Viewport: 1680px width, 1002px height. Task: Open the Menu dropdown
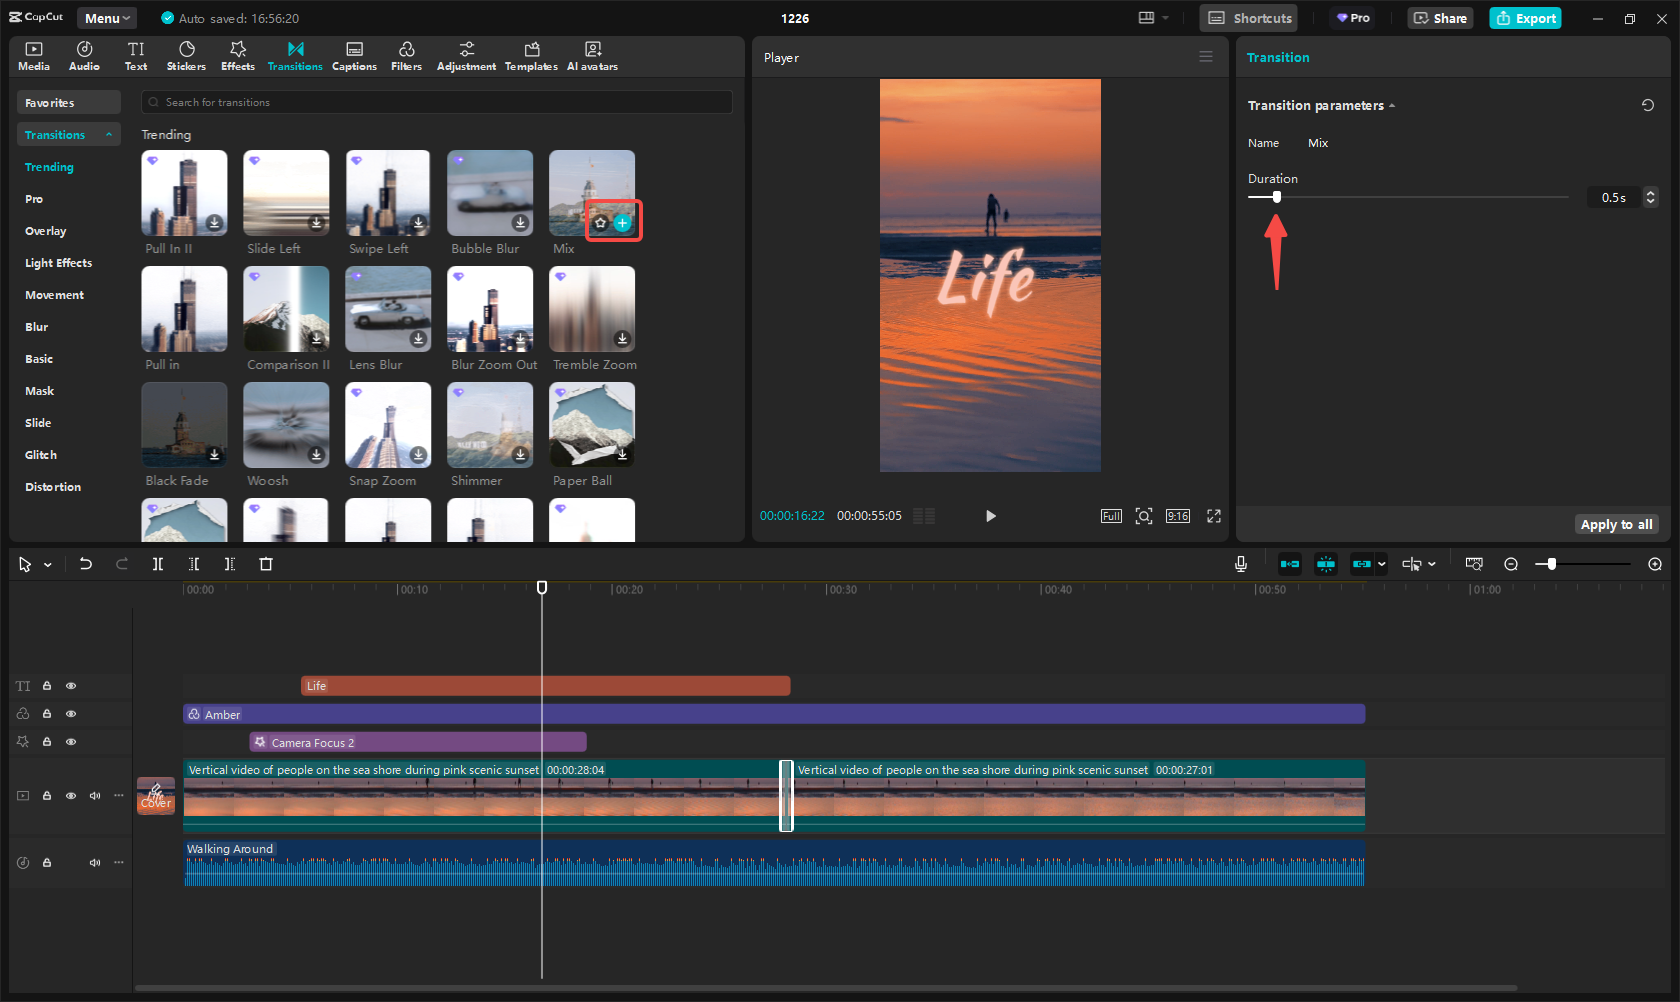pos(106,18)
